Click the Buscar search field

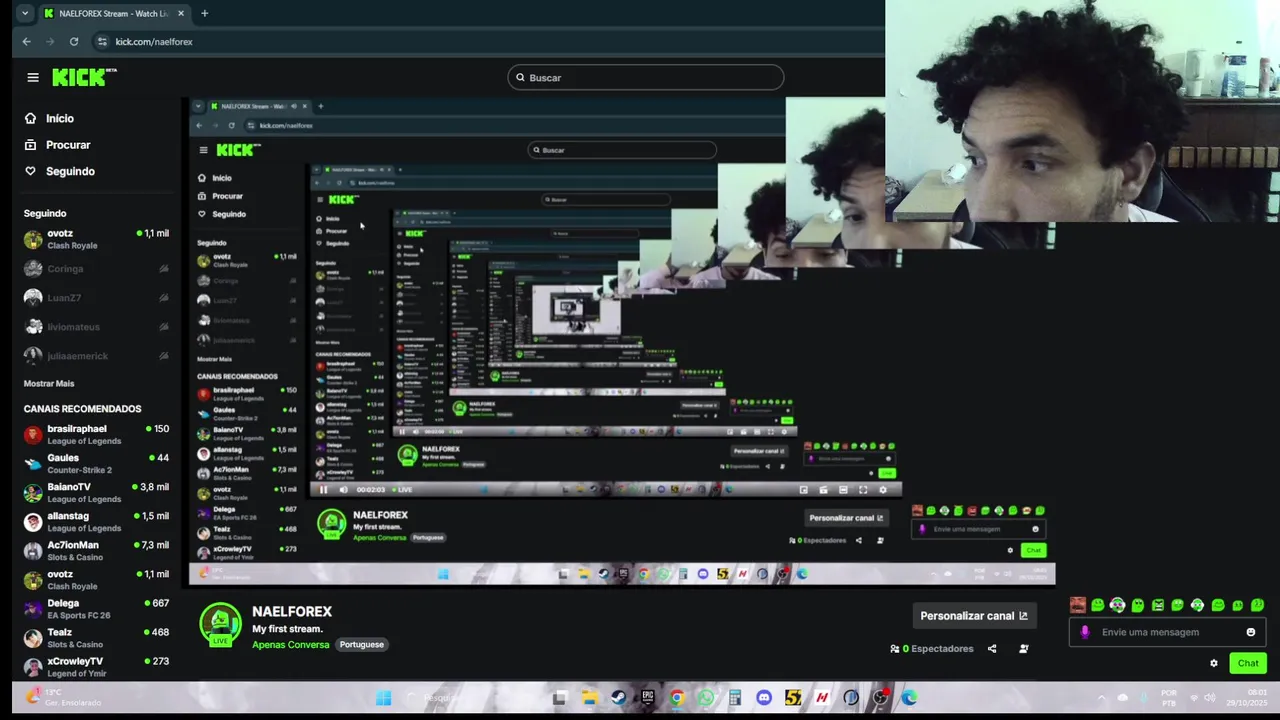pyautogui.click(x=646, y=77)
